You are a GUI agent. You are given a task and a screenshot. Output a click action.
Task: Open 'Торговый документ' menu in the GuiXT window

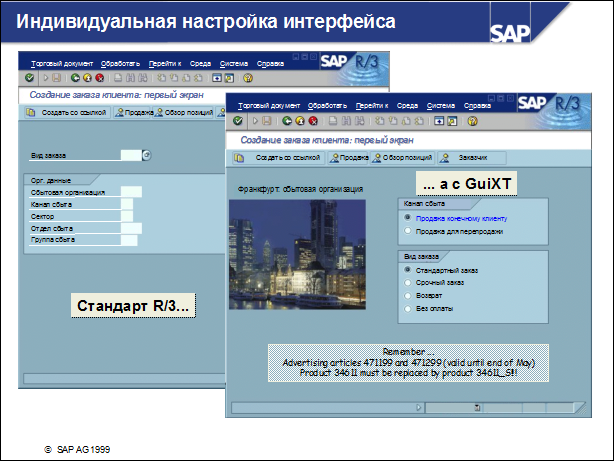coord(270,105)
